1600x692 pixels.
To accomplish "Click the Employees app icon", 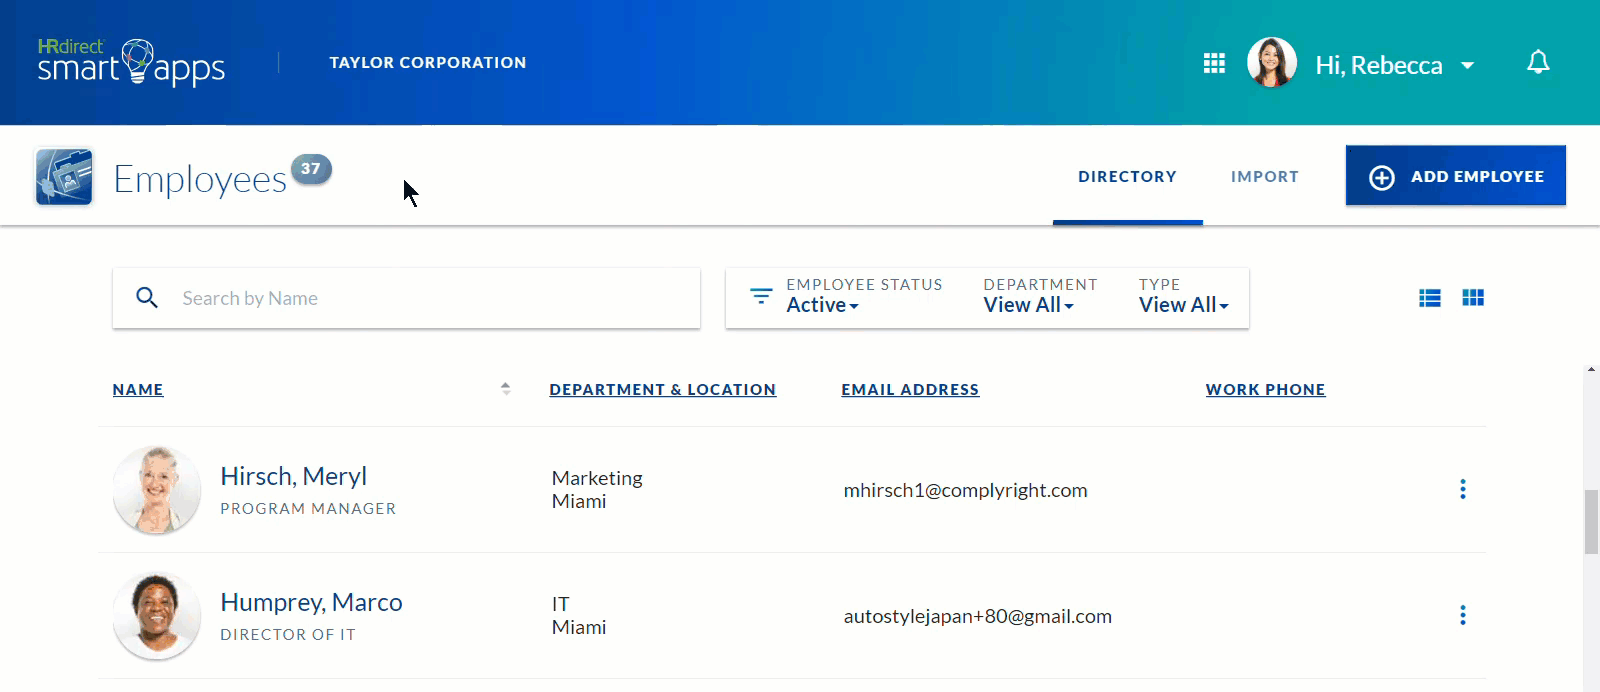I will pyautogui.click(x=64, y=177).
